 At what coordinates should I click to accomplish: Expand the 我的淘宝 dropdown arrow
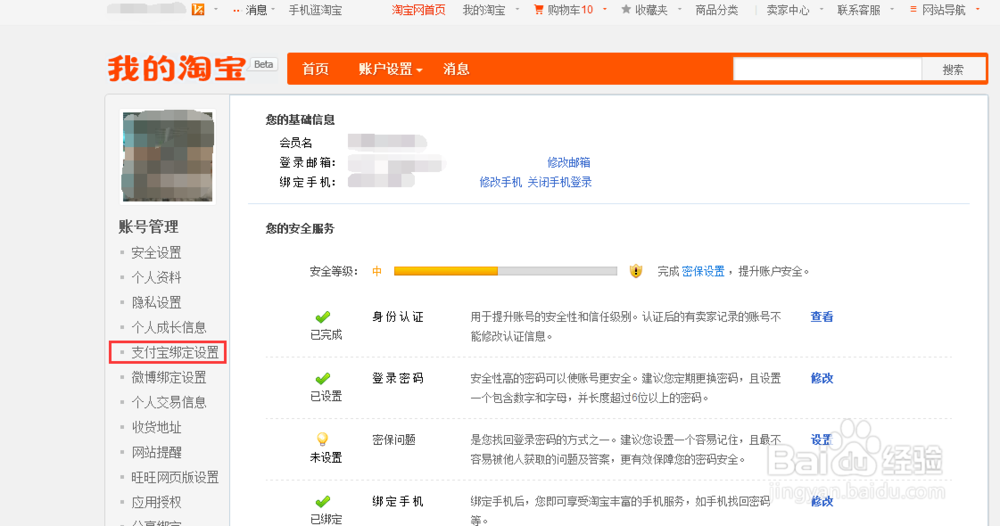pyautogui.click(x=517, y=9)
